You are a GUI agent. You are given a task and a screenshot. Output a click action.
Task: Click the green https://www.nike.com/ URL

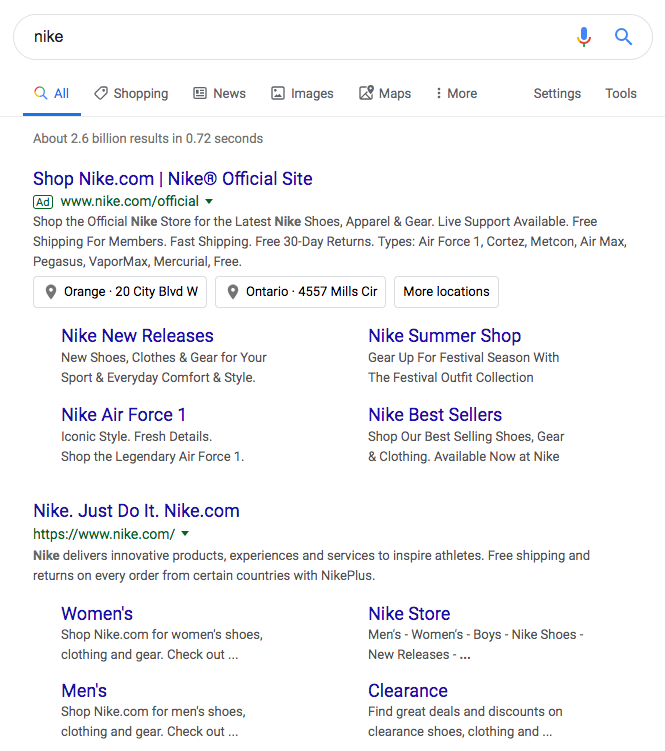pos(104,534)
